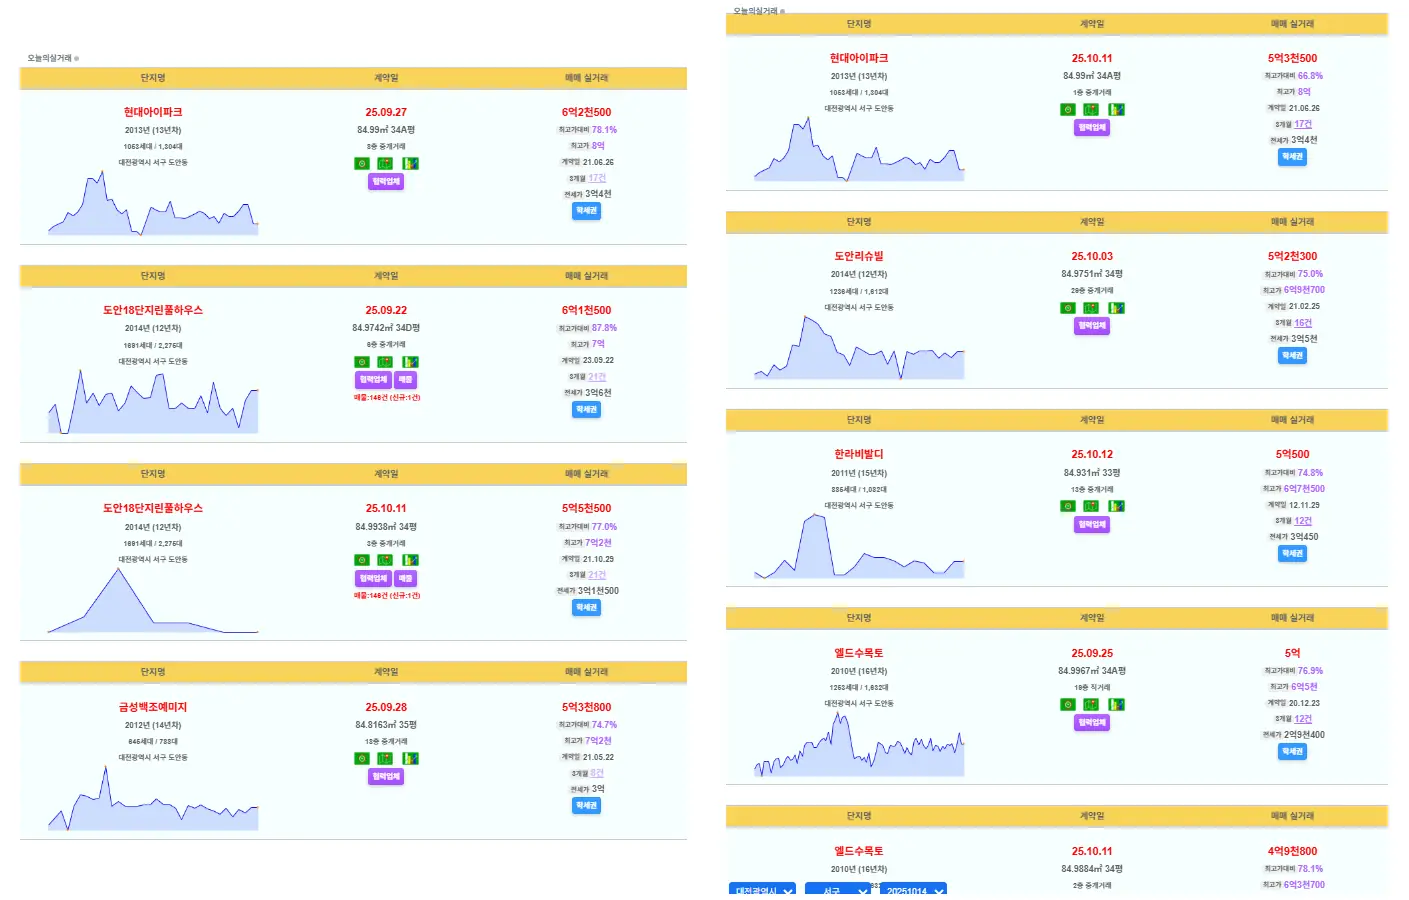Click chart icon in 도안18단지린풀하우스 25.10.11 card
Image resolution: width=1409 pixels, height=900 pixels.
click(x=410, y=560)
